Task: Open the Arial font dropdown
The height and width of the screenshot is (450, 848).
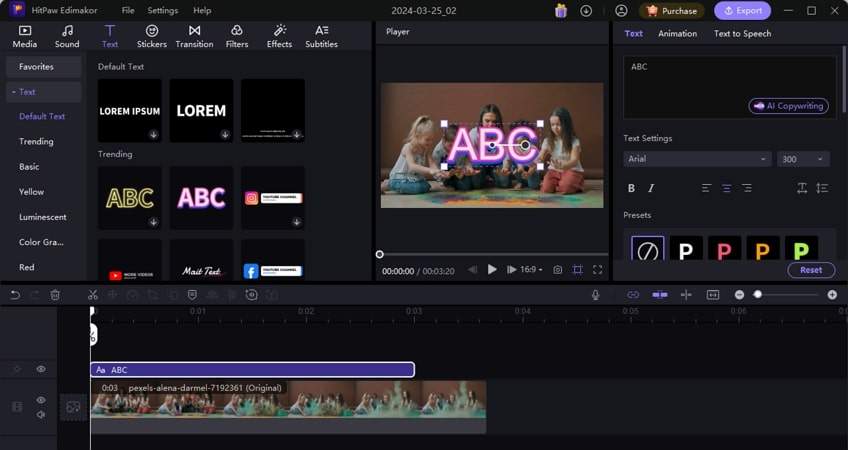Action: click(x=697, y=159)
